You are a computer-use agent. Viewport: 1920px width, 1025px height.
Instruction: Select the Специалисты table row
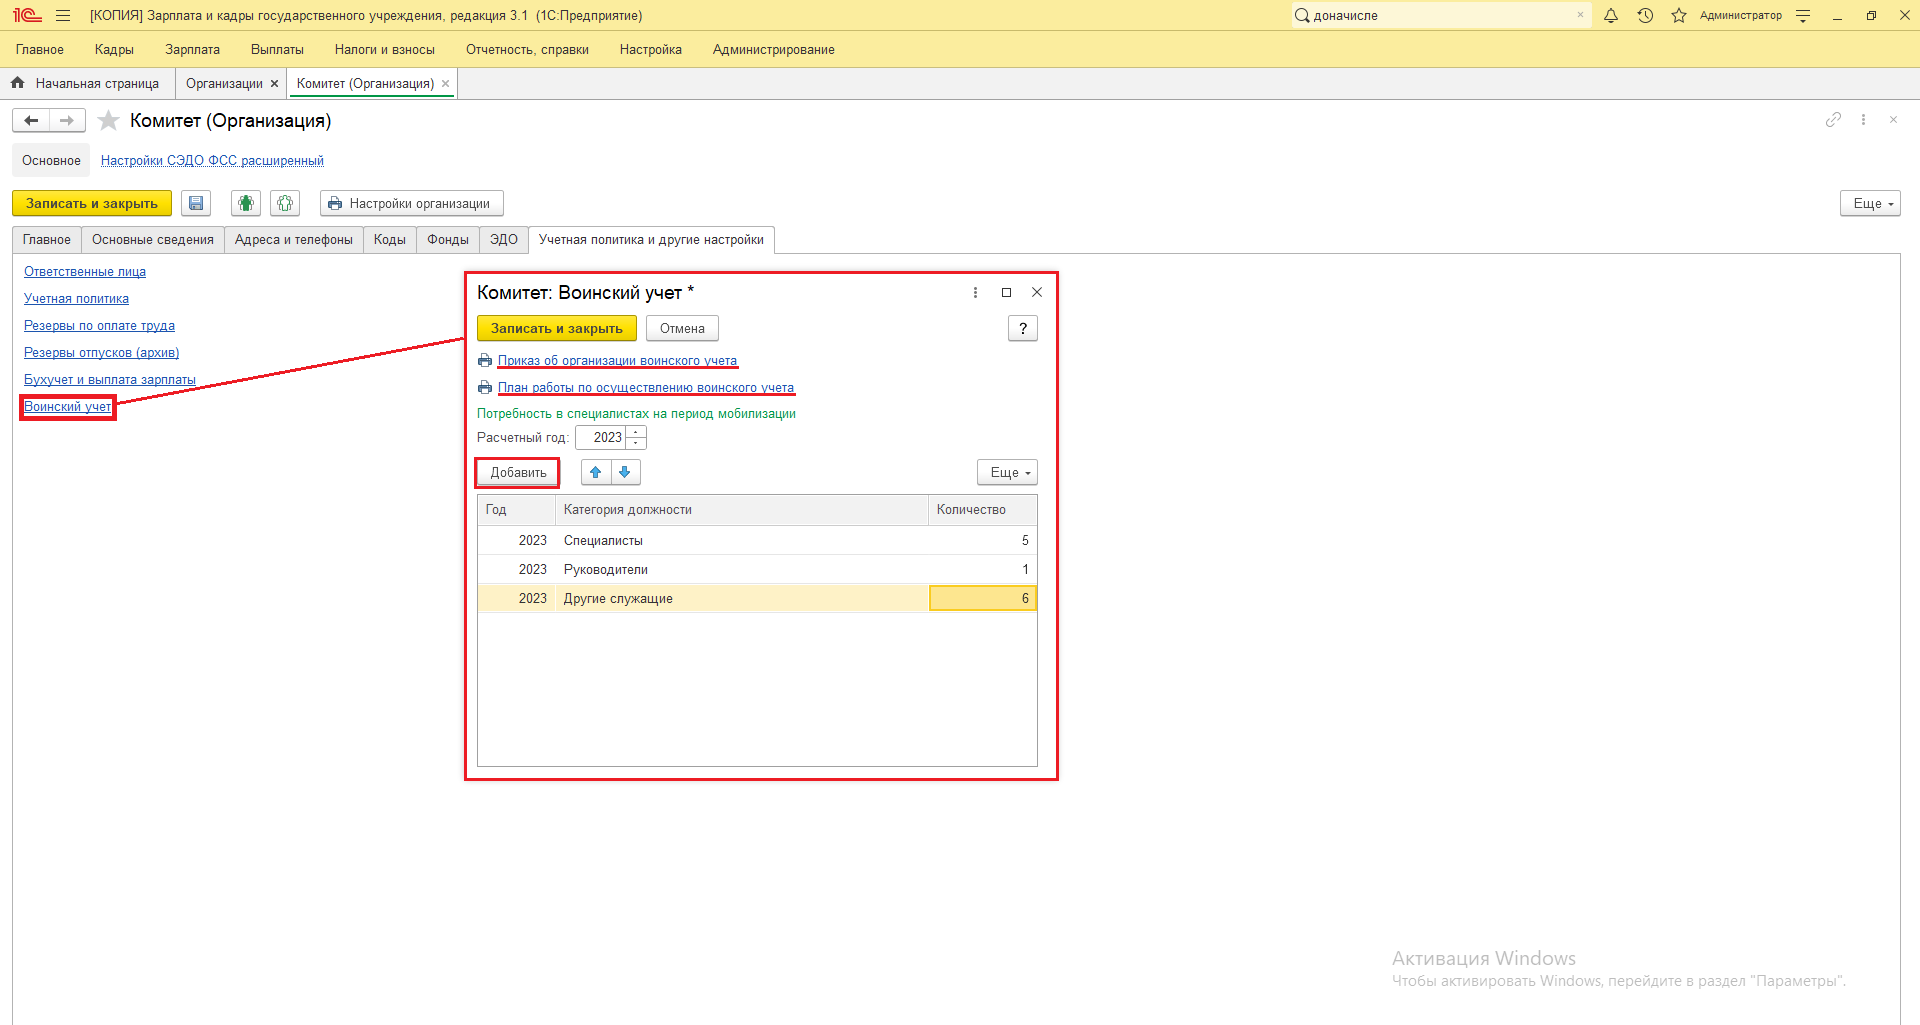pos(757,541)
